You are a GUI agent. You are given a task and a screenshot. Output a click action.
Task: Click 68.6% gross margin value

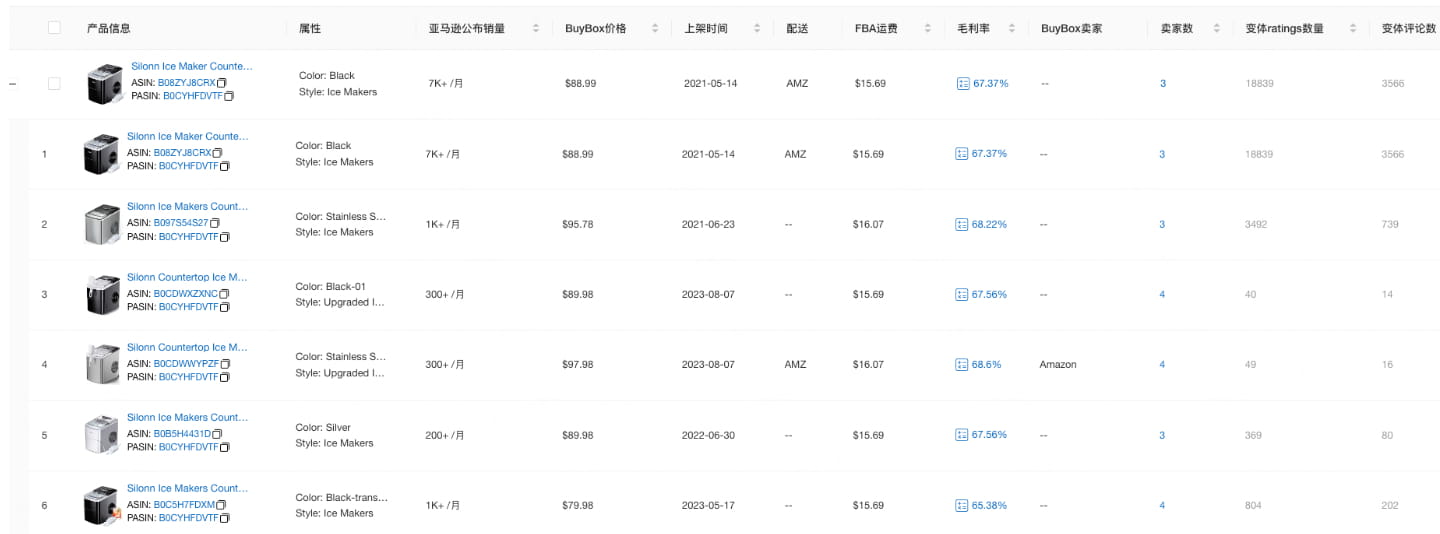pyautogui.click(x=986, y=365)
